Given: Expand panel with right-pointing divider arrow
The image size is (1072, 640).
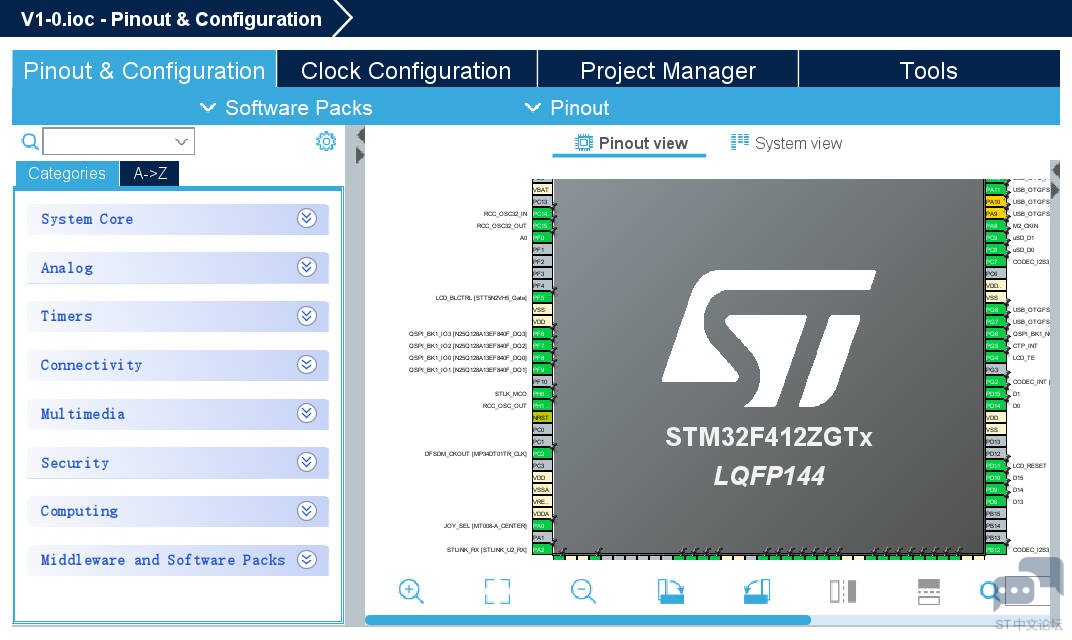Looking at the screenshot, I should [x=360, y=156].
